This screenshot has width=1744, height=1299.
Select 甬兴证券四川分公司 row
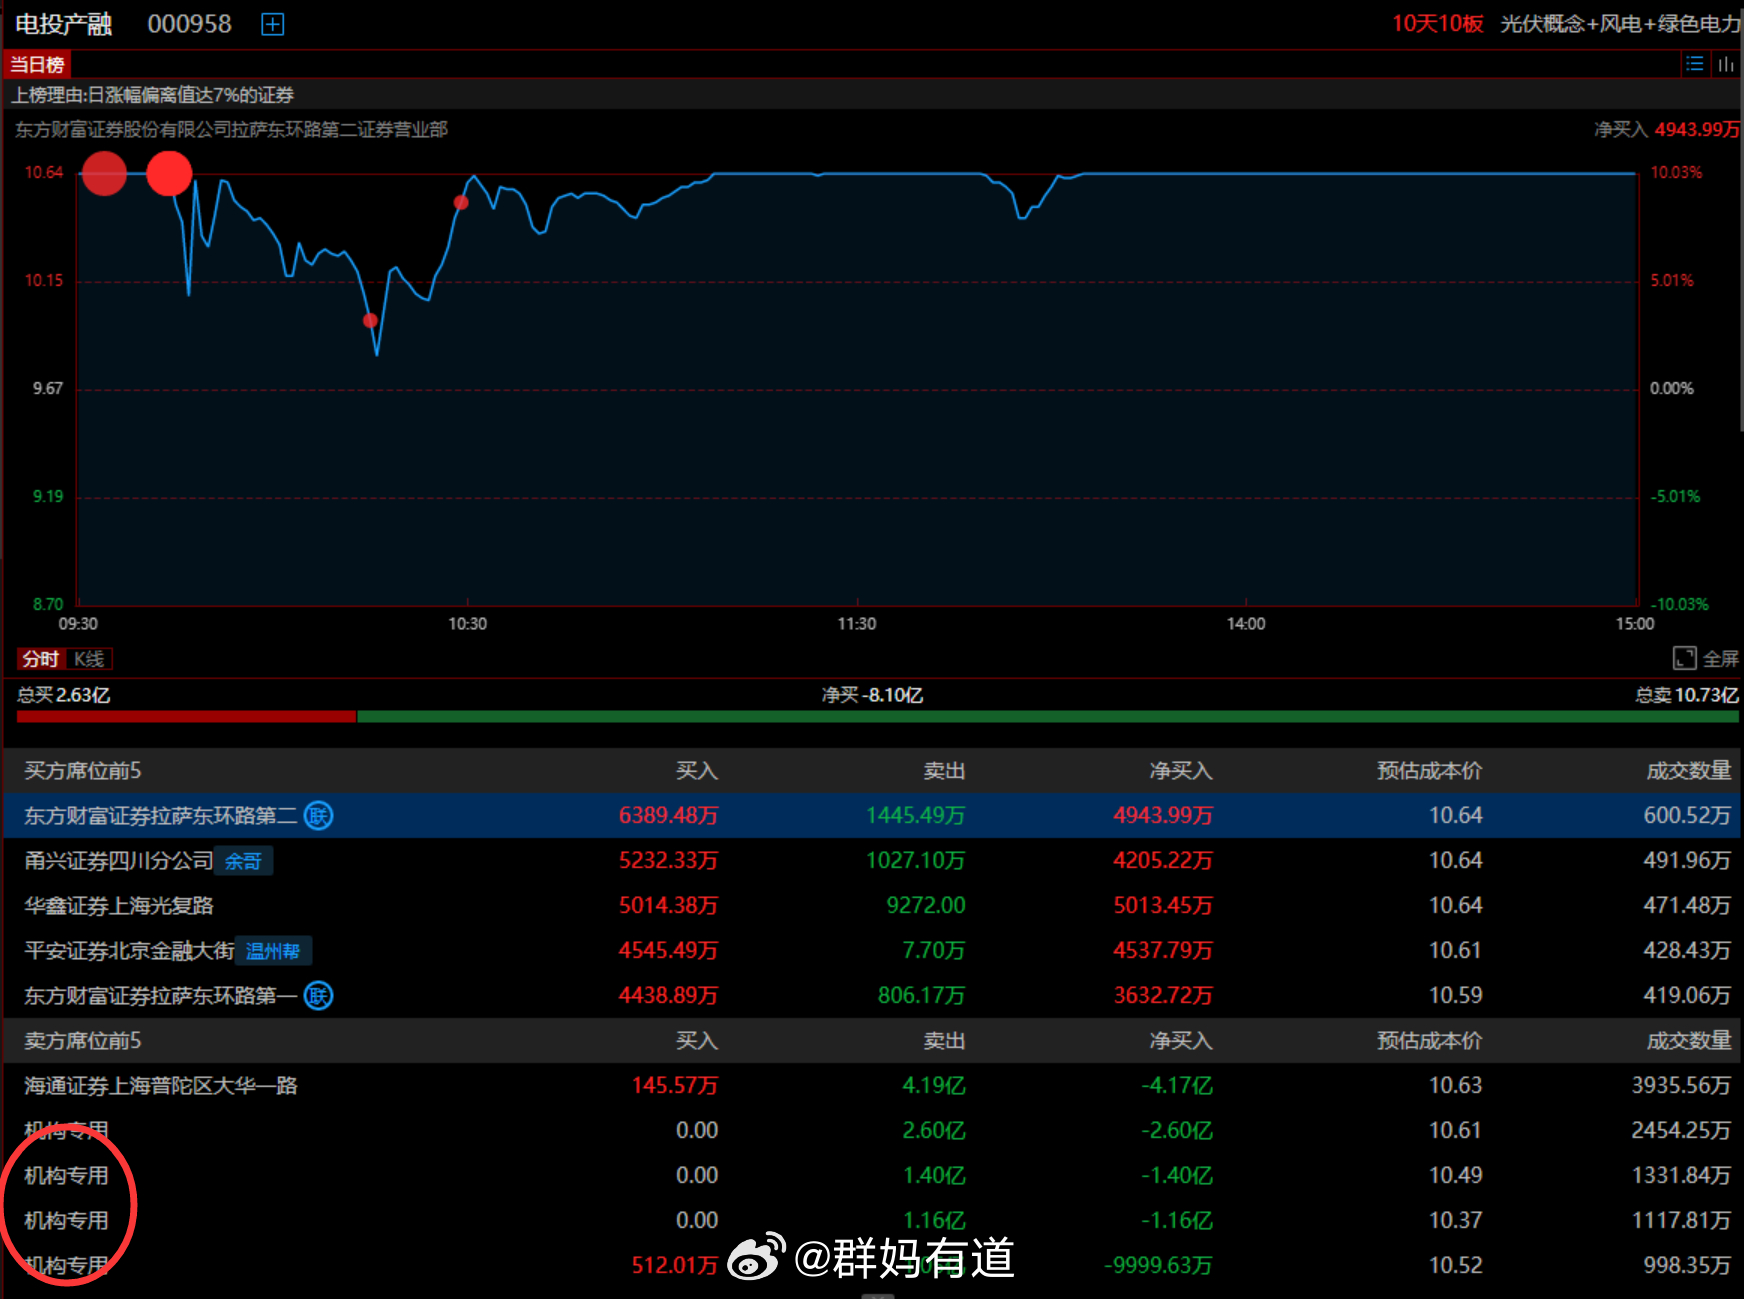click(872, 861)
